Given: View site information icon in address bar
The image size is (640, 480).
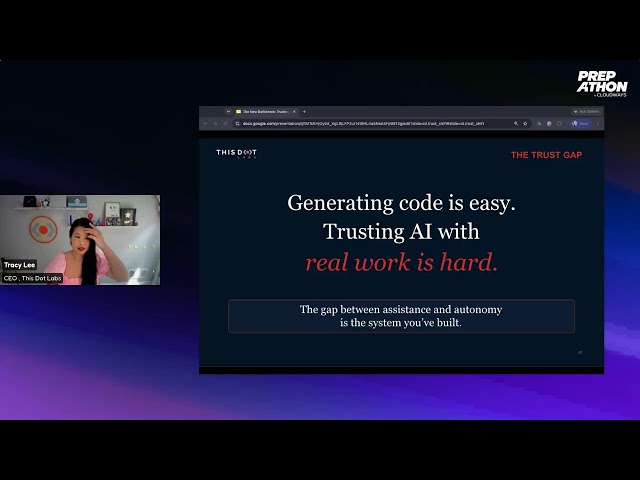Looking at the screenshot, I should (x=238, y=123).
